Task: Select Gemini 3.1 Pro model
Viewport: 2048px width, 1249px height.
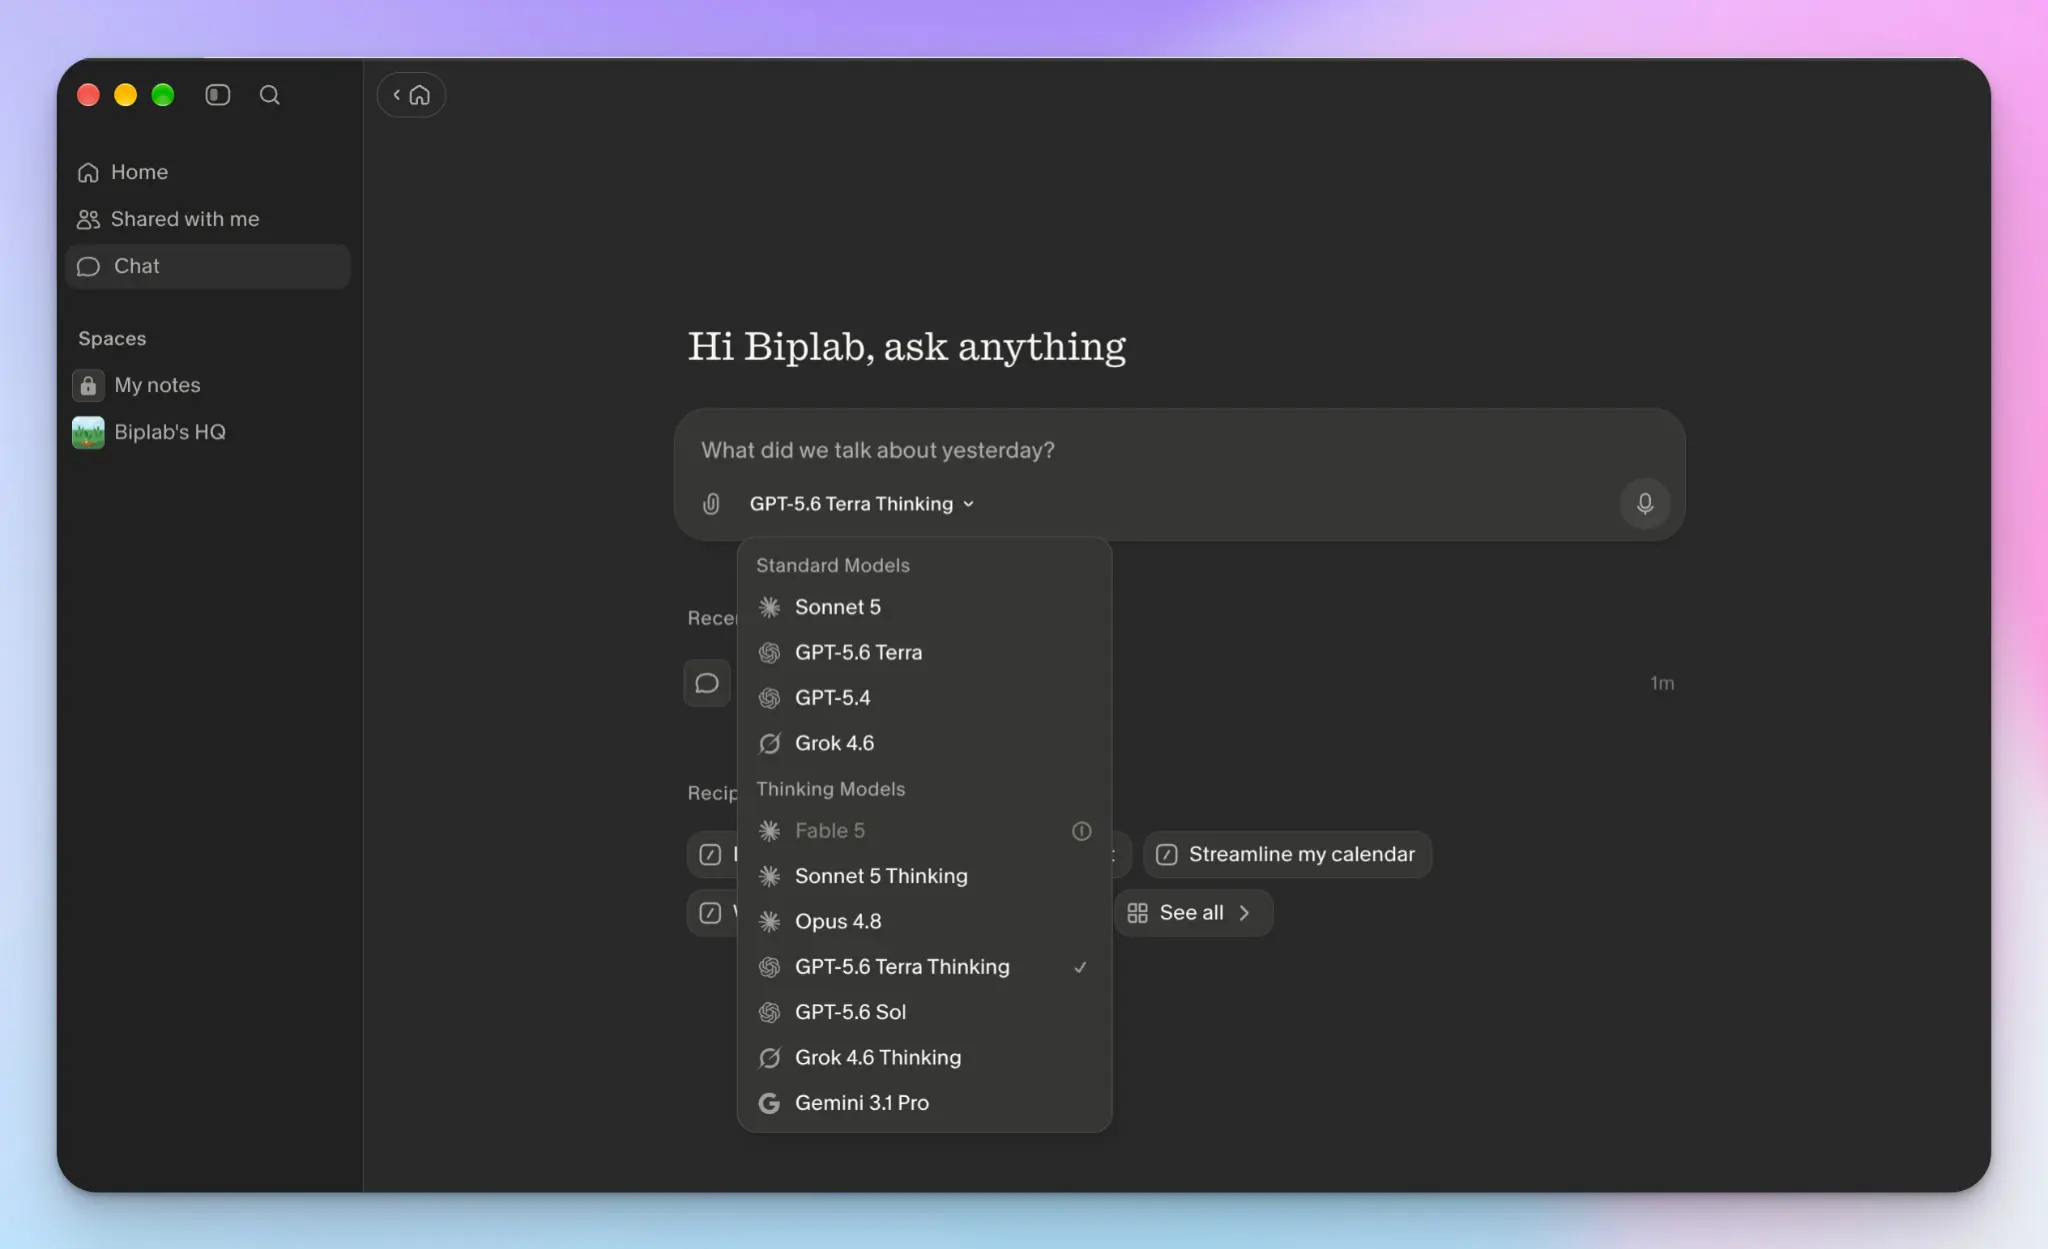Action: click(x=924, y=1103)
